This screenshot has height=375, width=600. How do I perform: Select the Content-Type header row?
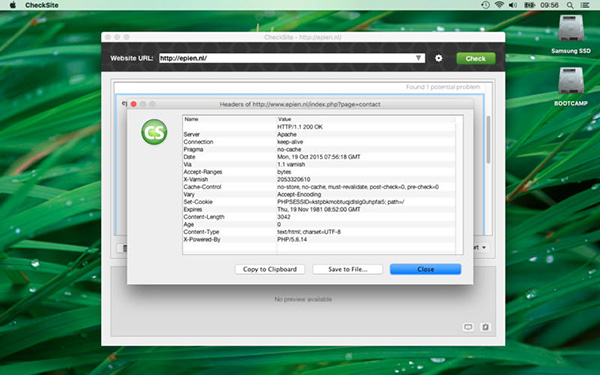click(x=319, y=232)
